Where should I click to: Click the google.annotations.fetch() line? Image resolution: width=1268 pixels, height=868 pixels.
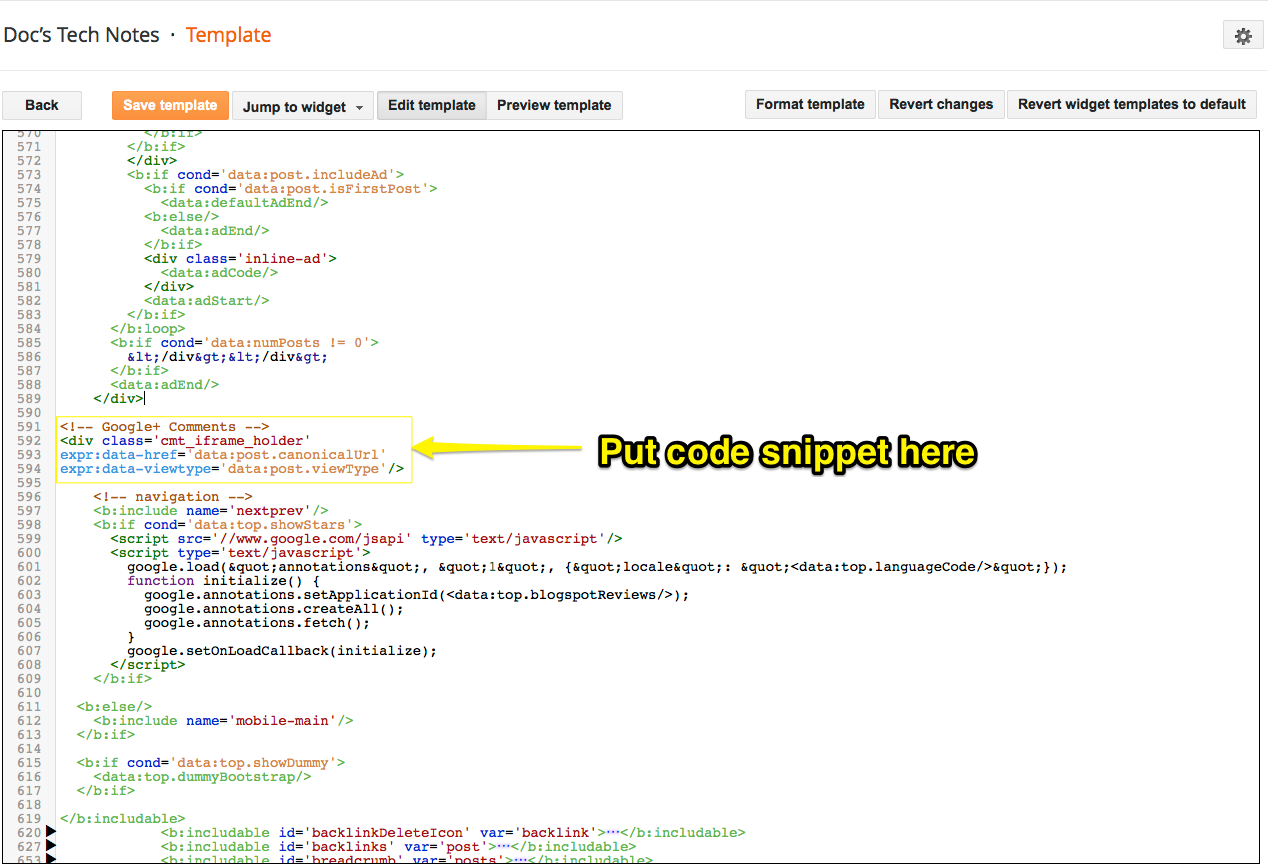[x=256, y=622]
